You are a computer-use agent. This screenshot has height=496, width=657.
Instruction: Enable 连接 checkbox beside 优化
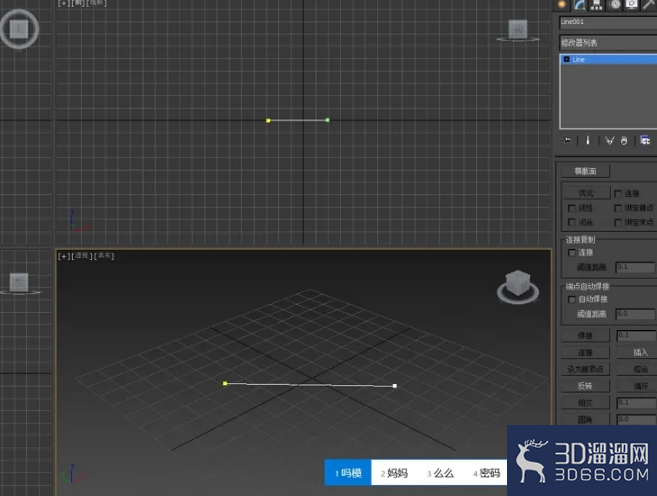coord(618,194)
